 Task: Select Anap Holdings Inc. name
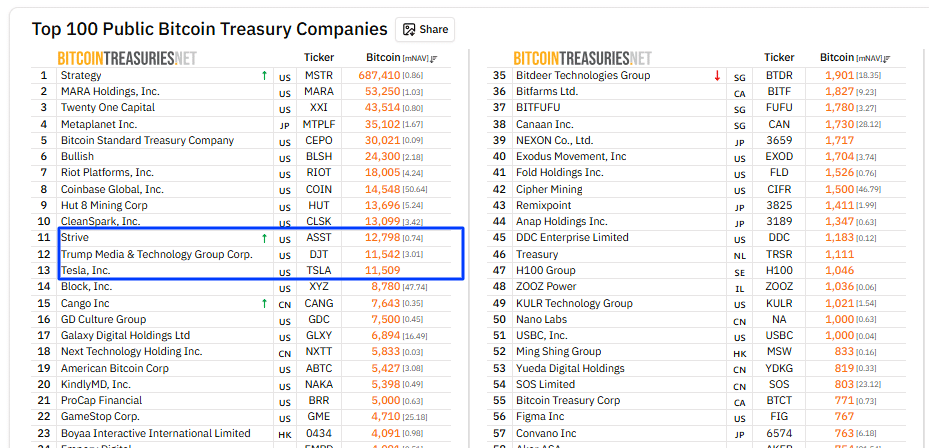562,222
